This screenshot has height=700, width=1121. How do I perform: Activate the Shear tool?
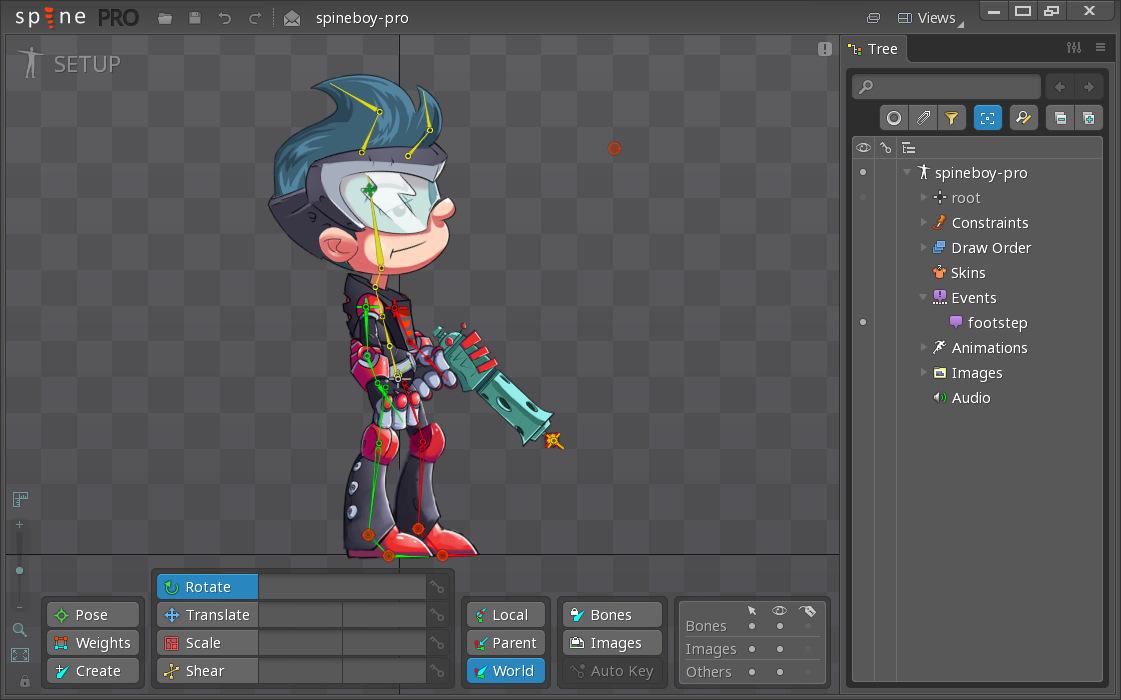207,671
